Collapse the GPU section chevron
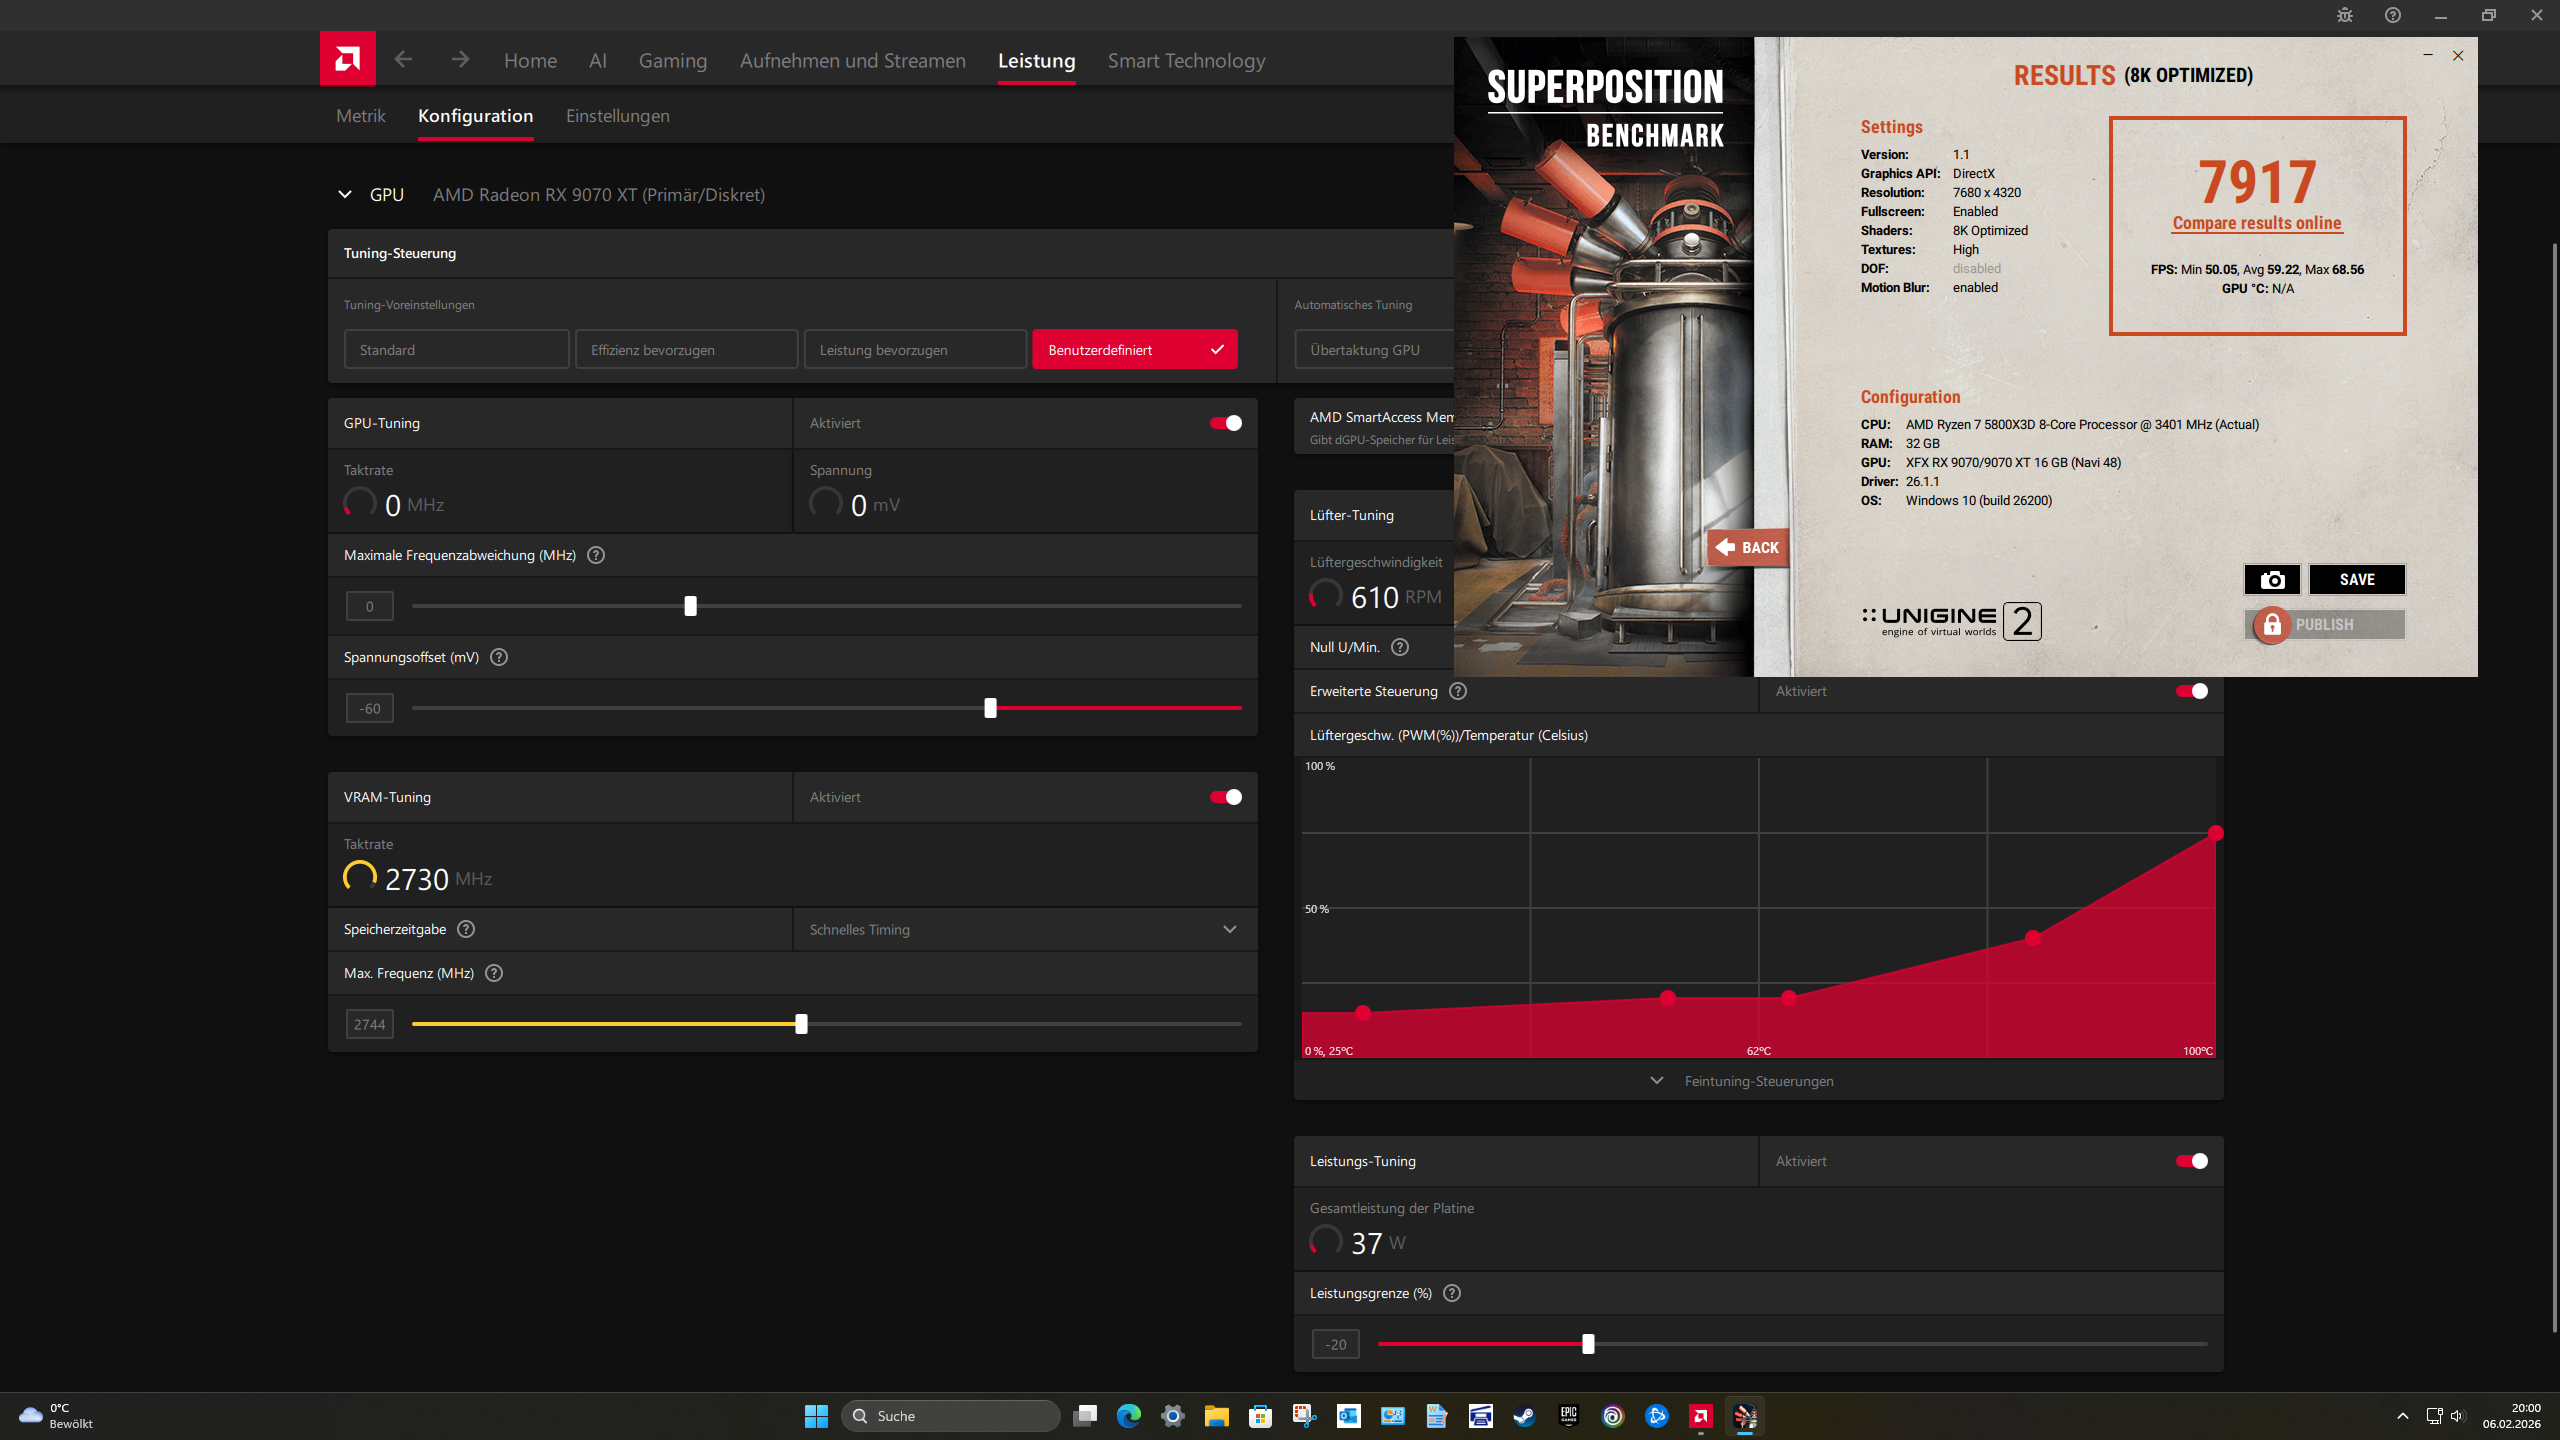 click(x=345, y=195)
